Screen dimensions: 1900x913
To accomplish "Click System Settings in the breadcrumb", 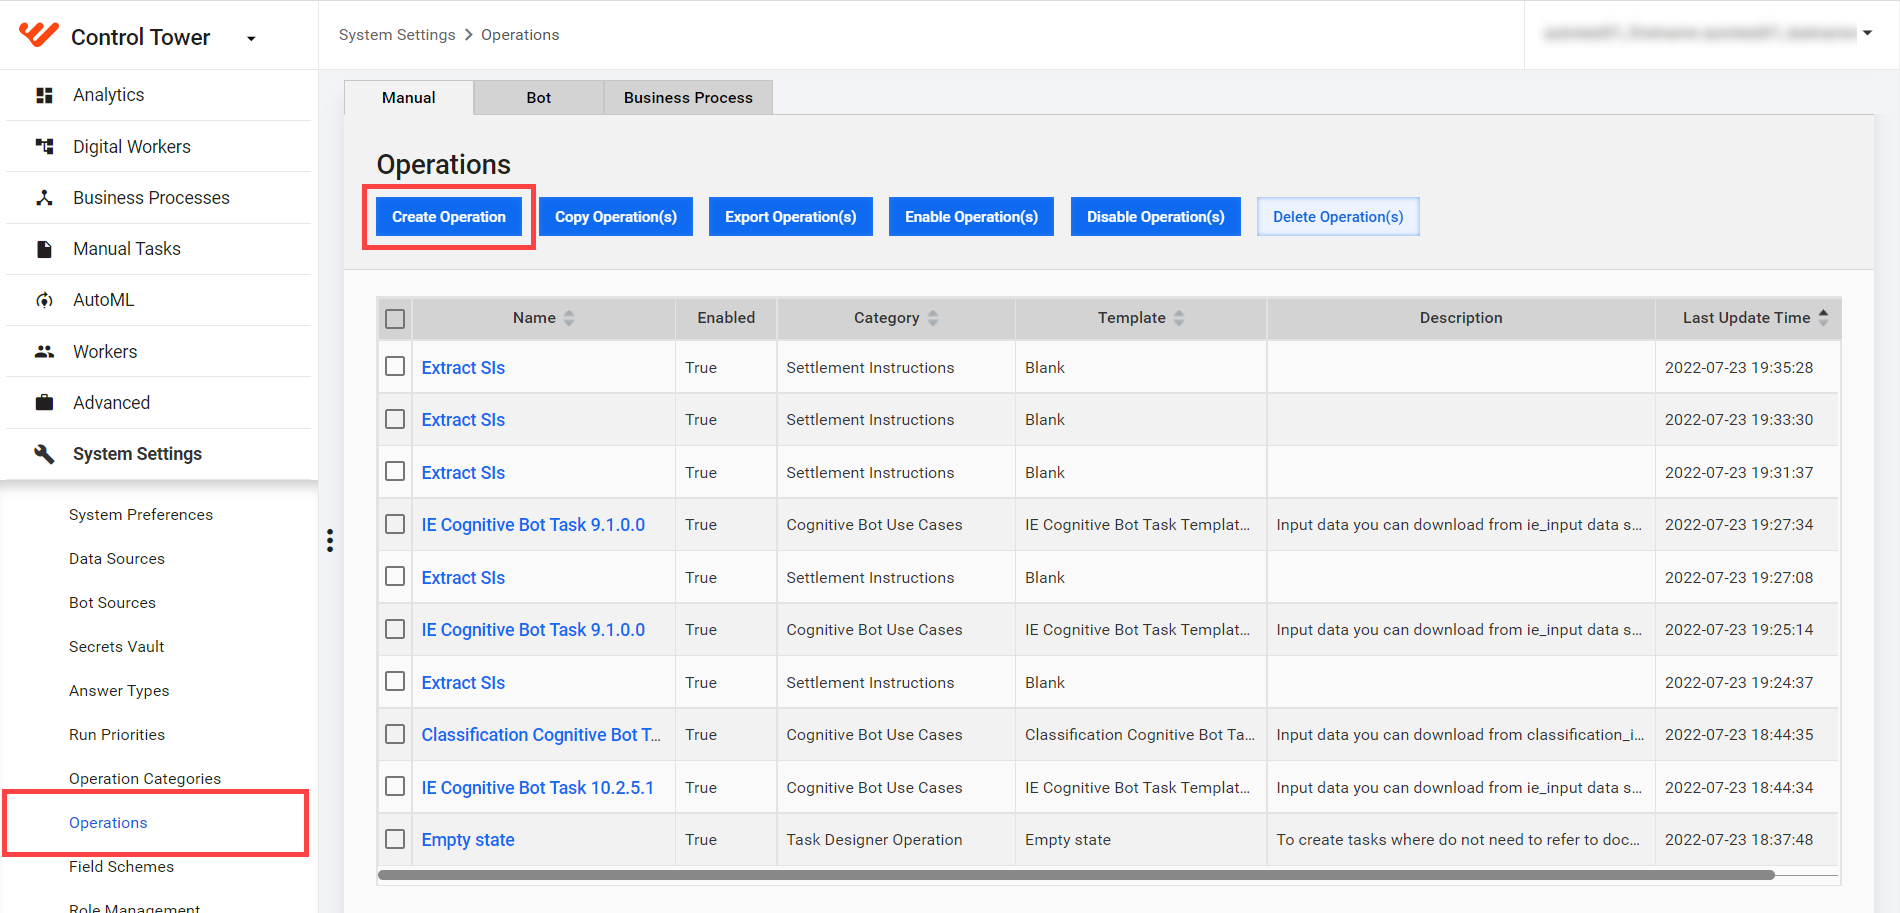I will [x=397, y=35].
